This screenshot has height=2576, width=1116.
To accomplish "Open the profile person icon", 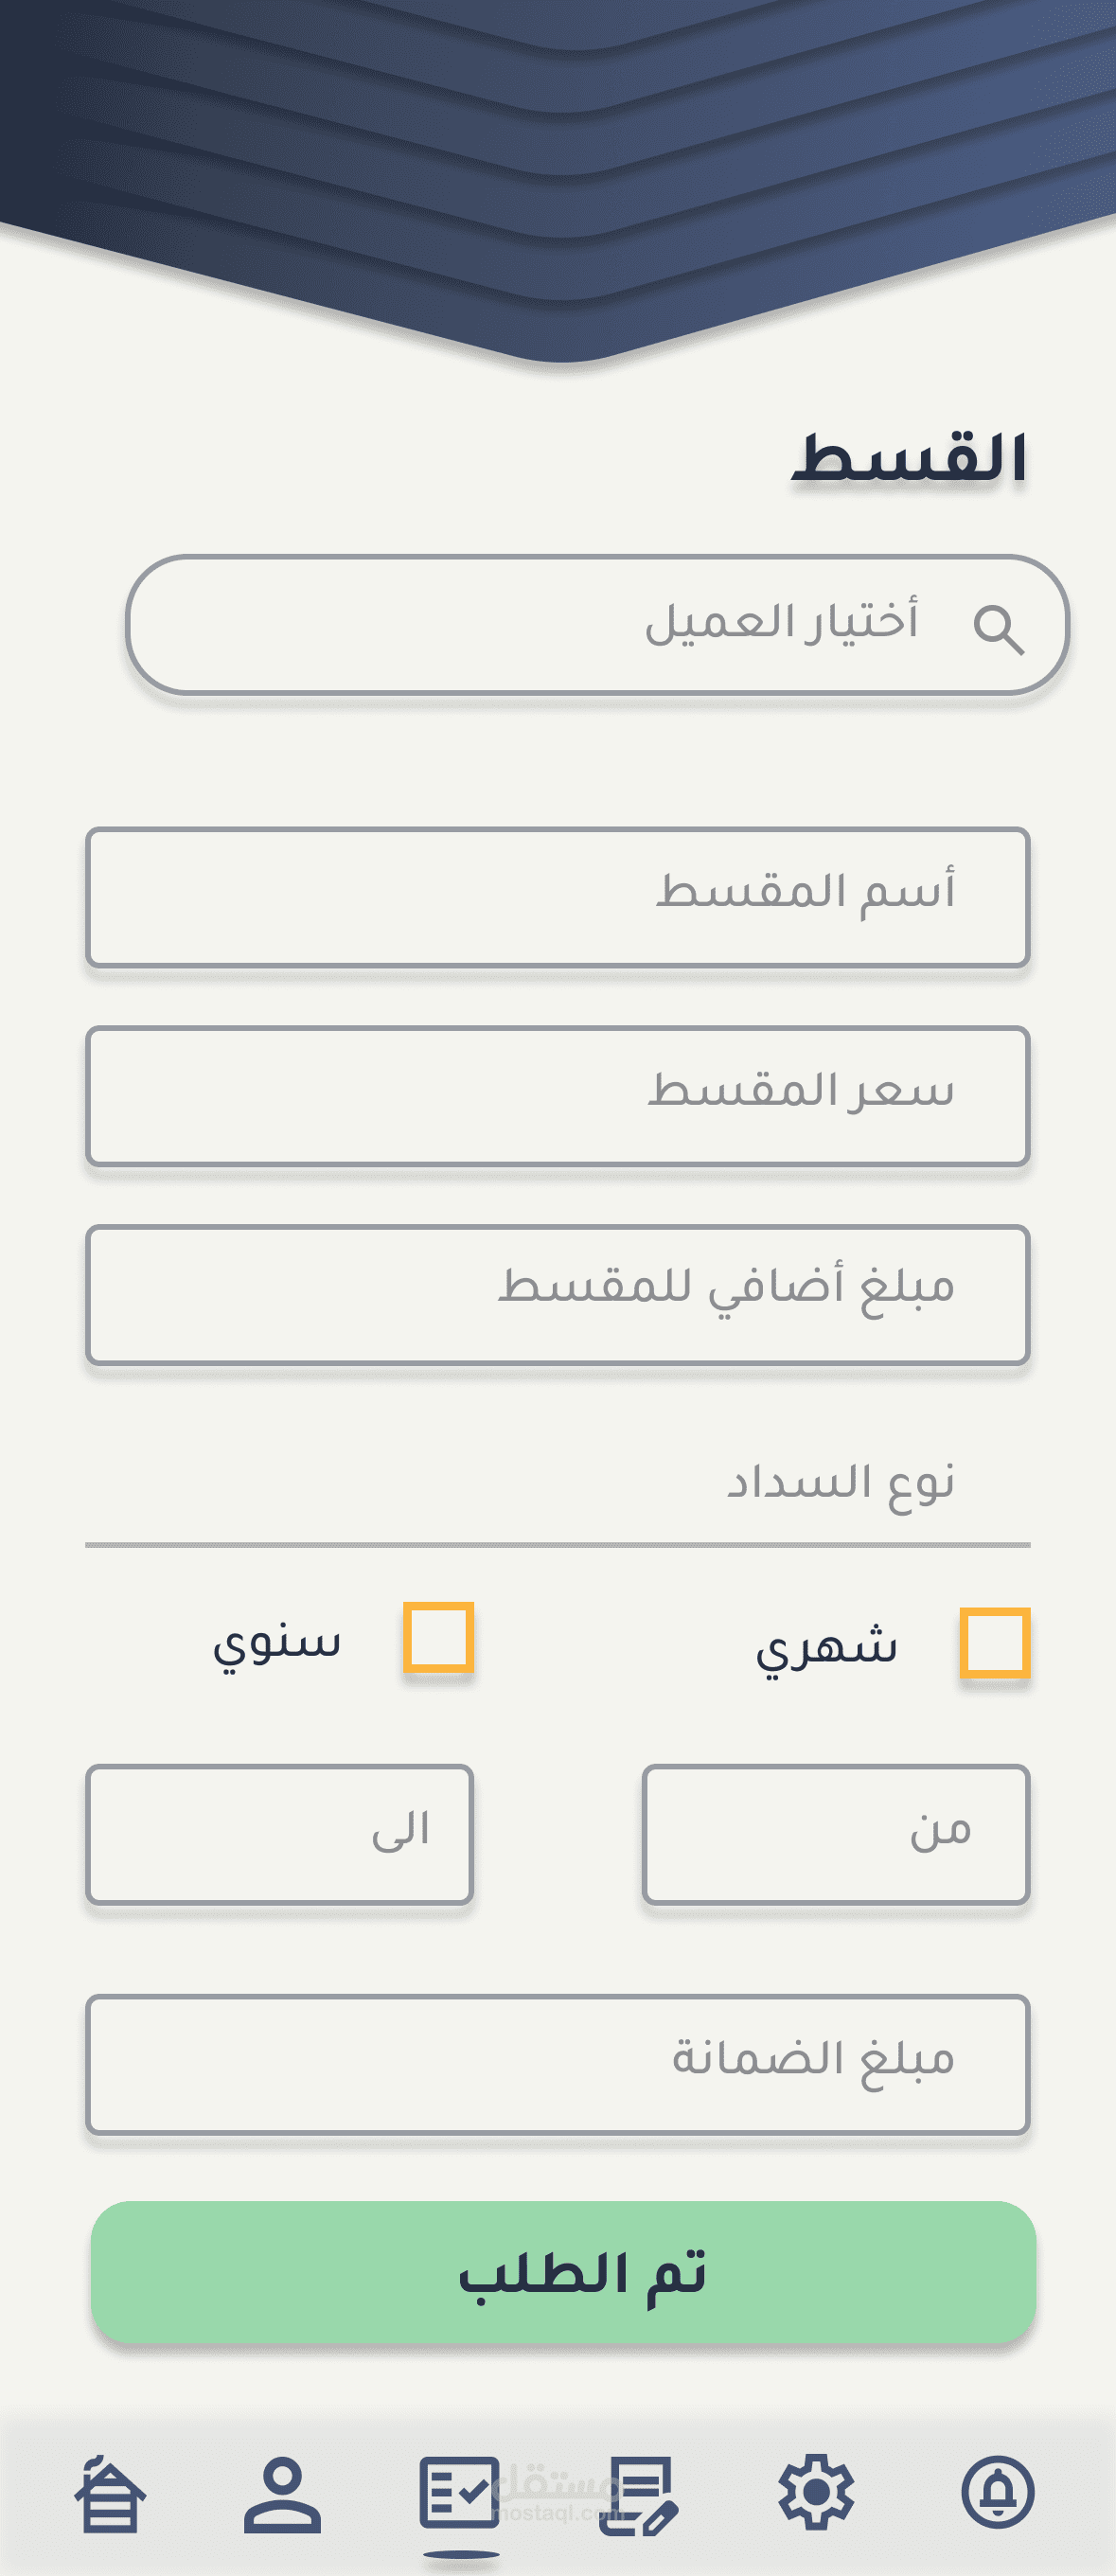I will pos(283,2493).
